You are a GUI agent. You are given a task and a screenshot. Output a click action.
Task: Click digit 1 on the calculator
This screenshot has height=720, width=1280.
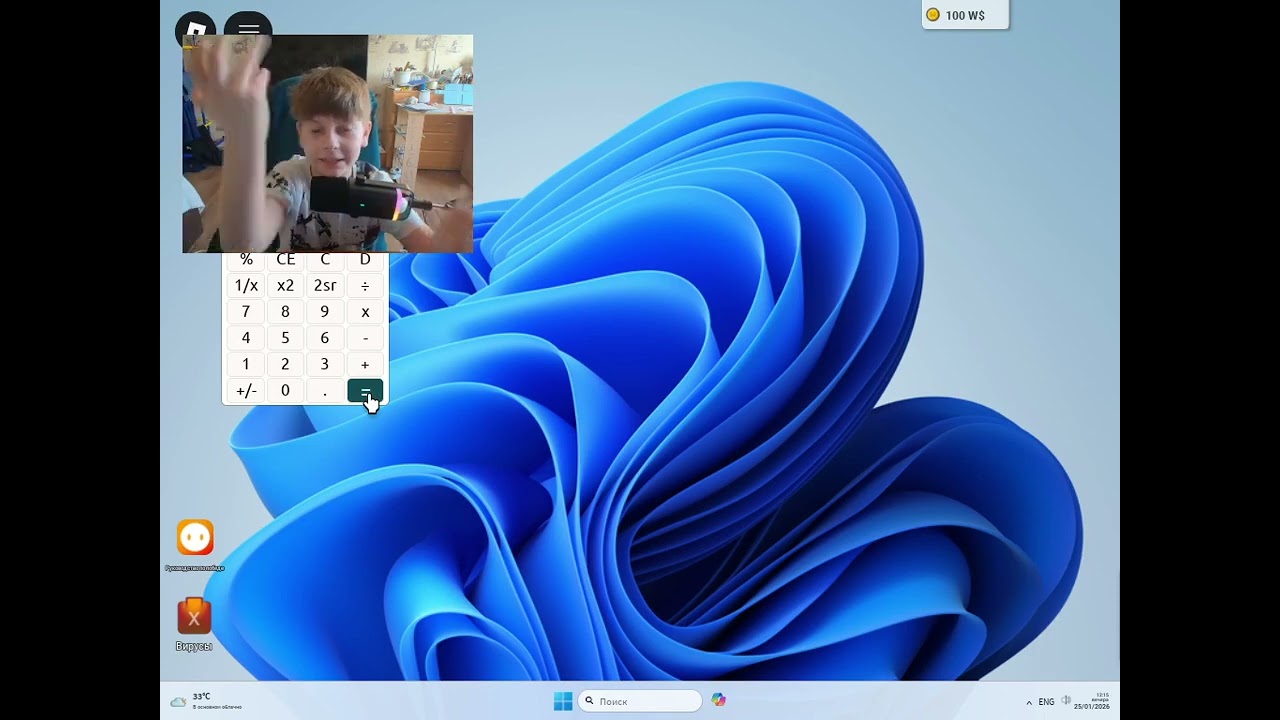[x=246, y=365]
